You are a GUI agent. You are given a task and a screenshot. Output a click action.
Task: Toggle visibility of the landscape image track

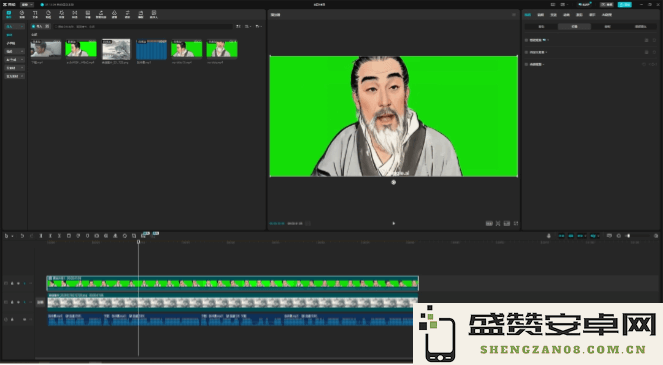tap(18, 302)
